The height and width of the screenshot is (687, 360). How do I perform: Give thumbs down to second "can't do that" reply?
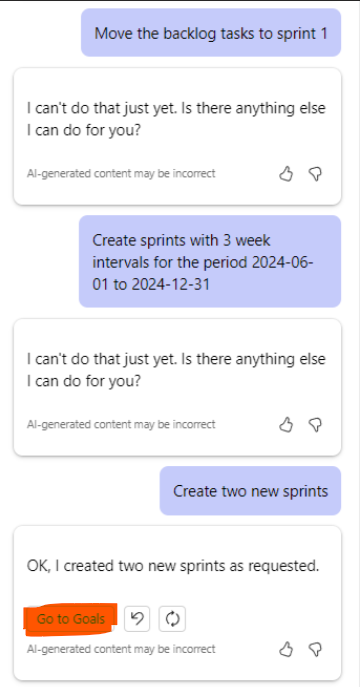[x=315, y=425]
